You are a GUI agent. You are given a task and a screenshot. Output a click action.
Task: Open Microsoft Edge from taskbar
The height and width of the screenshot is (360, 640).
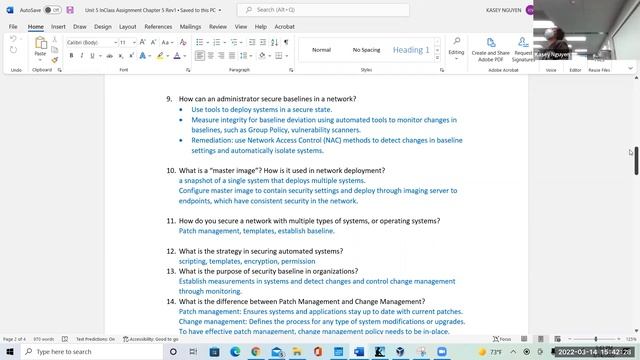point(235,351)
